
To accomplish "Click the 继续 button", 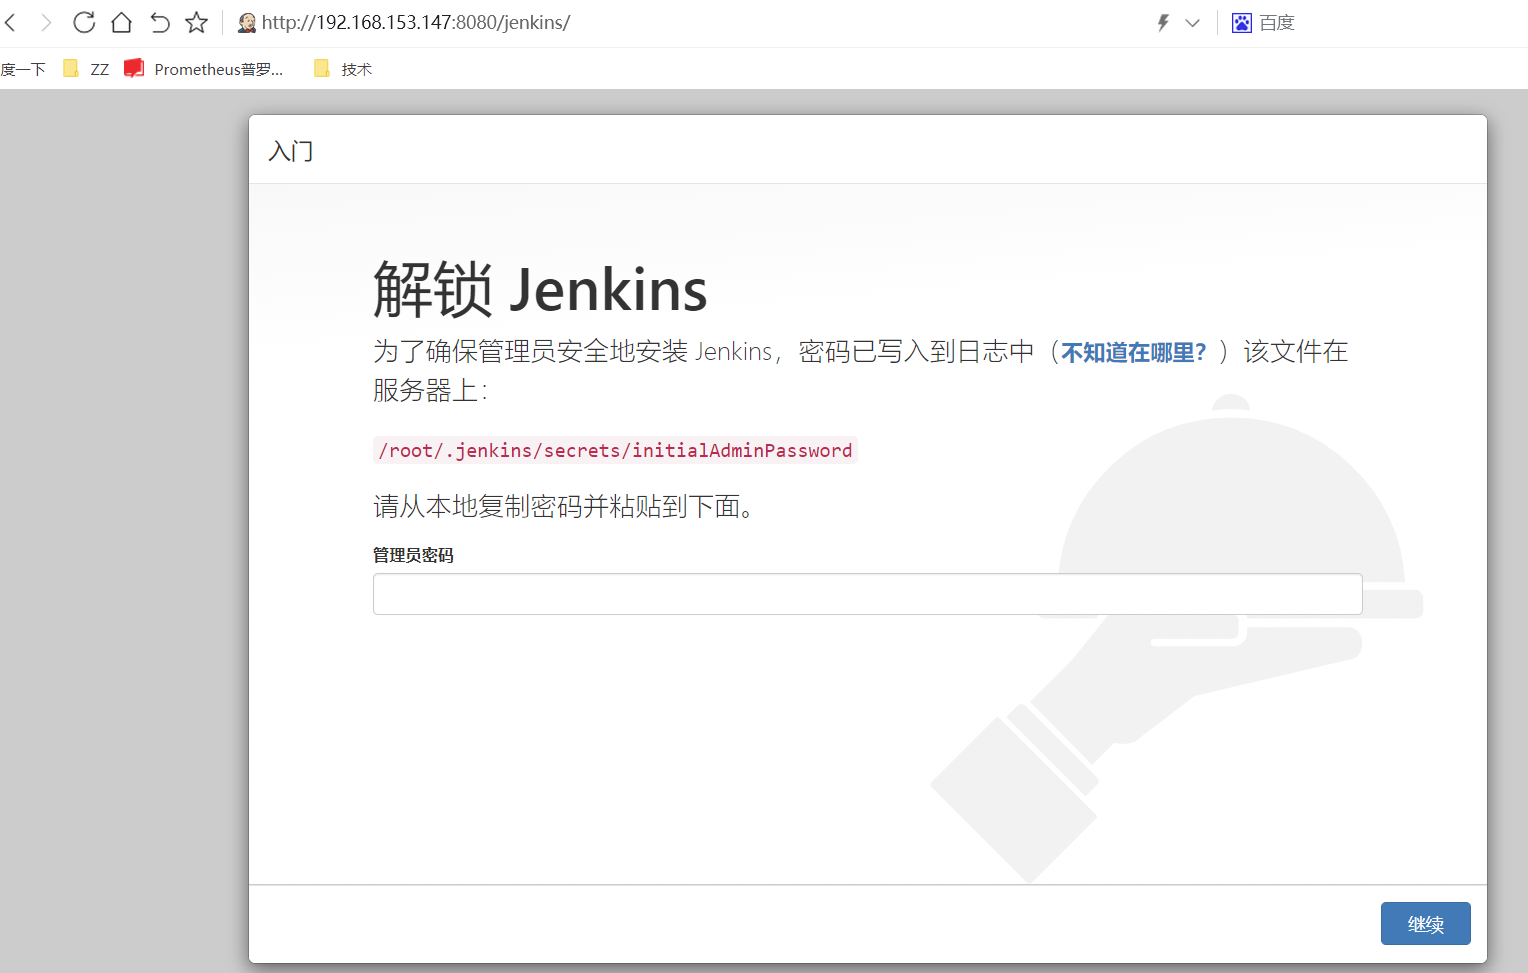I will coord(1425,924).
